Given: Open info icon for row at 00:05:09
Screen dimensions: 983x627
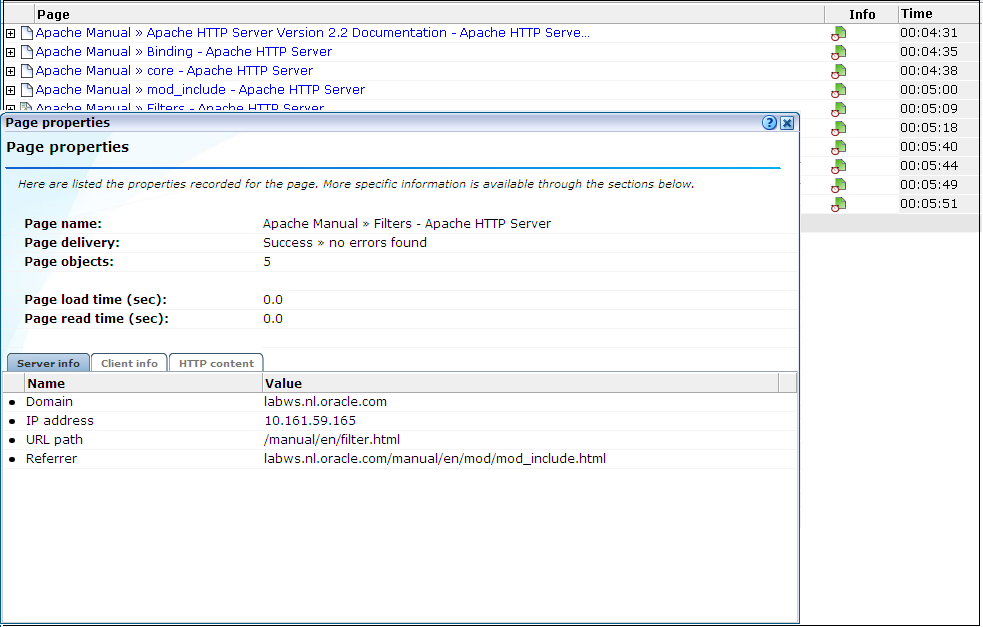Looking at the screenshot, I should 839,109.
